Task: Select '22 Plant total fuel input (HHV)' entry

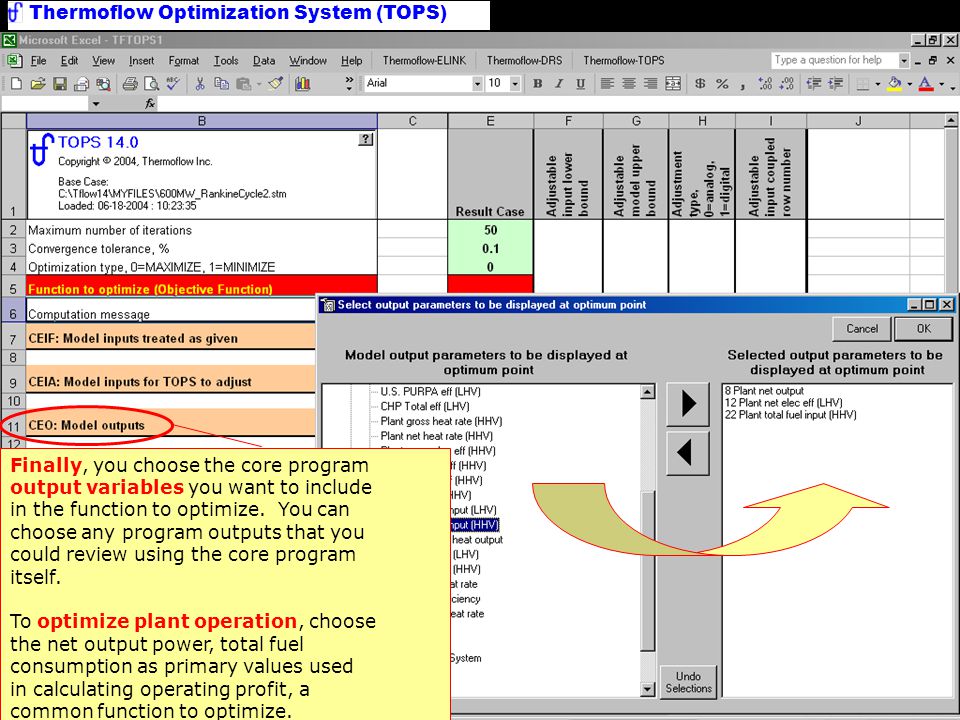Action: tap(790, 415)
